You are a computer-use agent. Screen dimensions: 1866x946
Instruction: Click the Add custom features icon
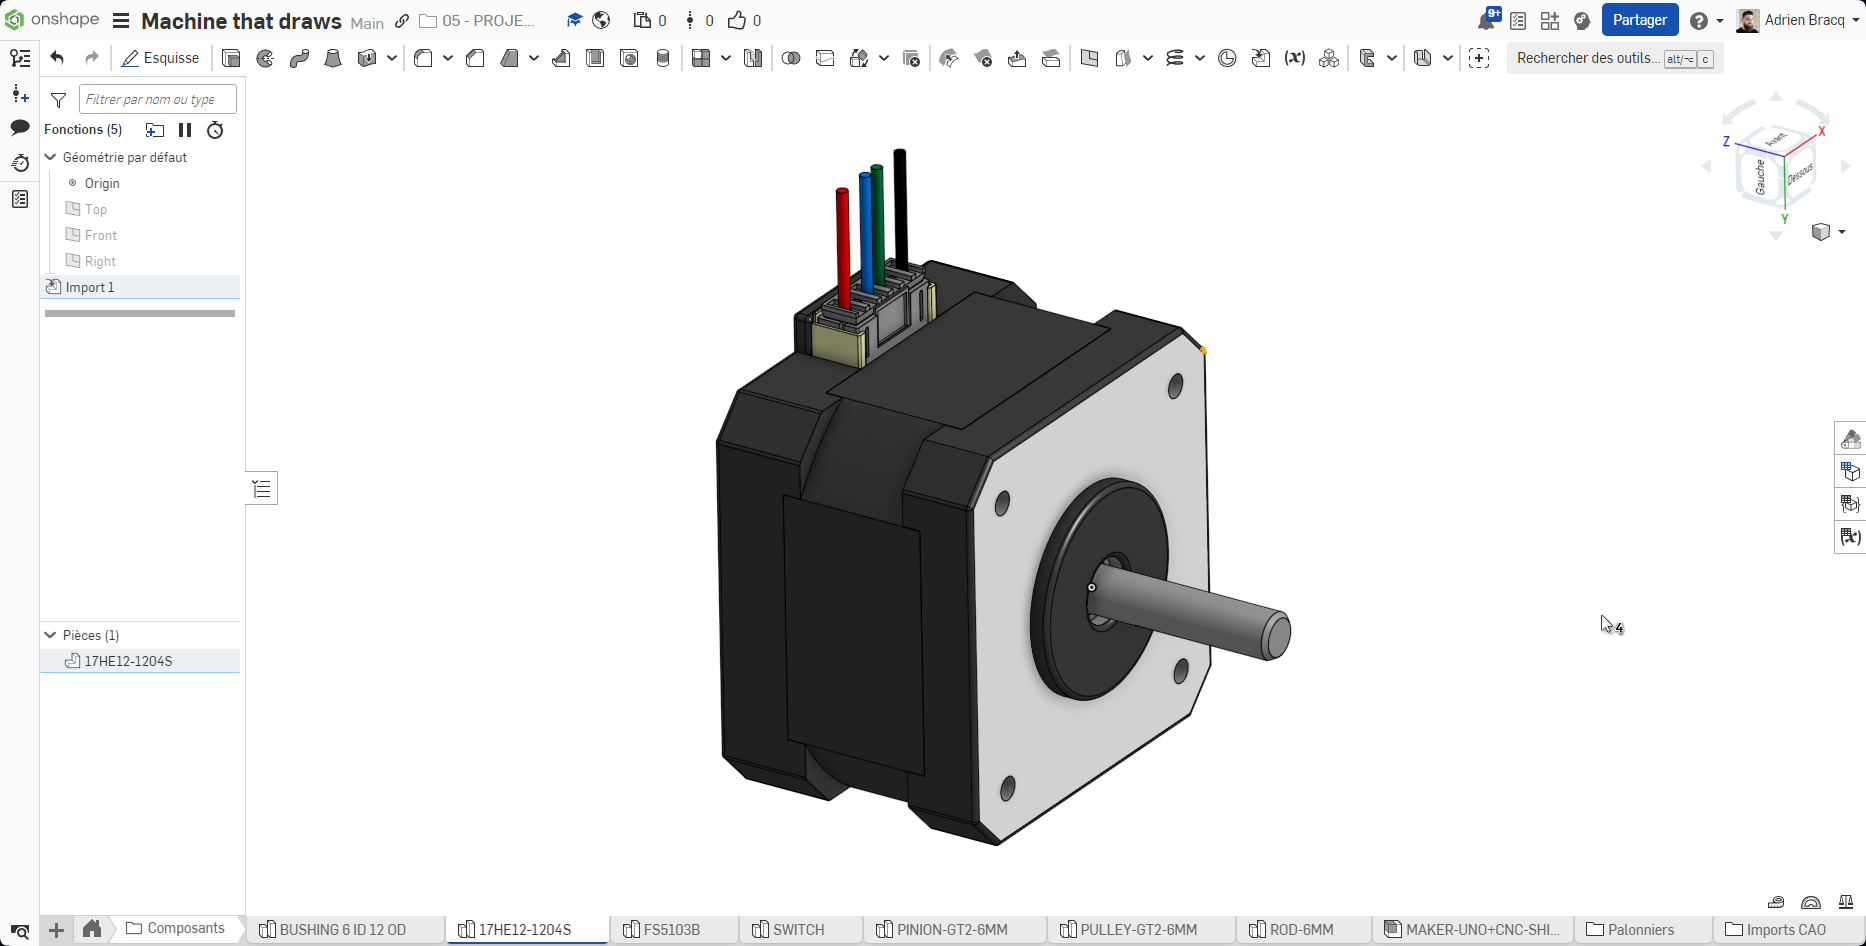[x=1479, y=58]
